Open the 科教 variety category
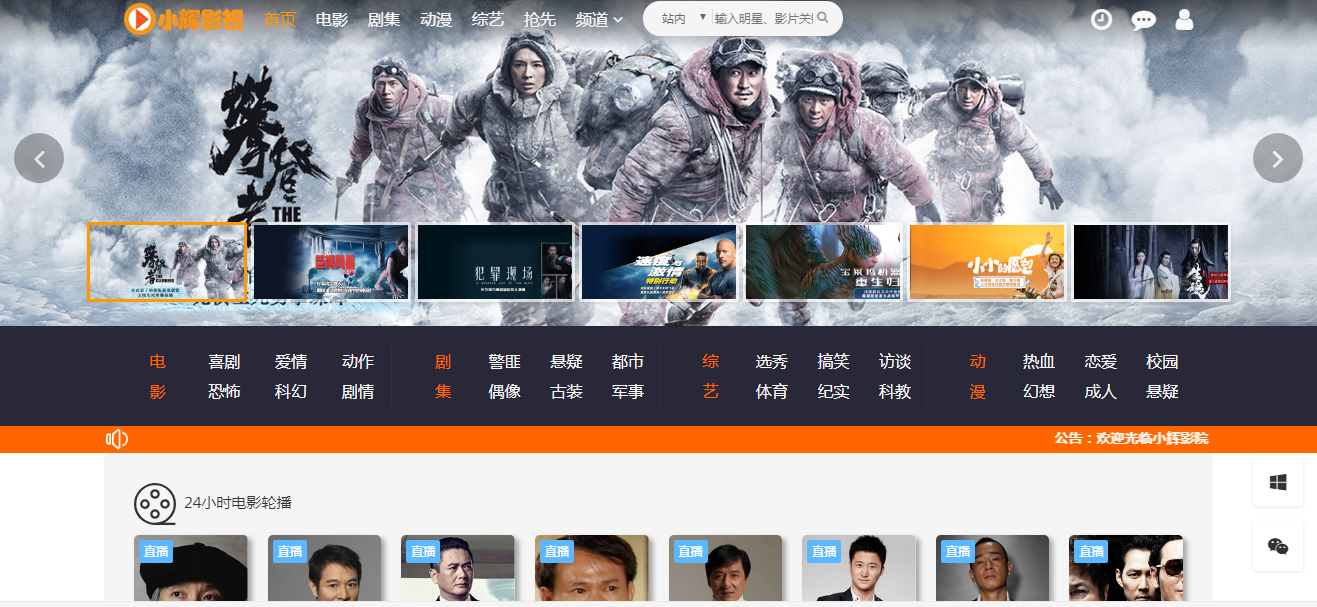The image size is (1317, 607). pos(895,392)
